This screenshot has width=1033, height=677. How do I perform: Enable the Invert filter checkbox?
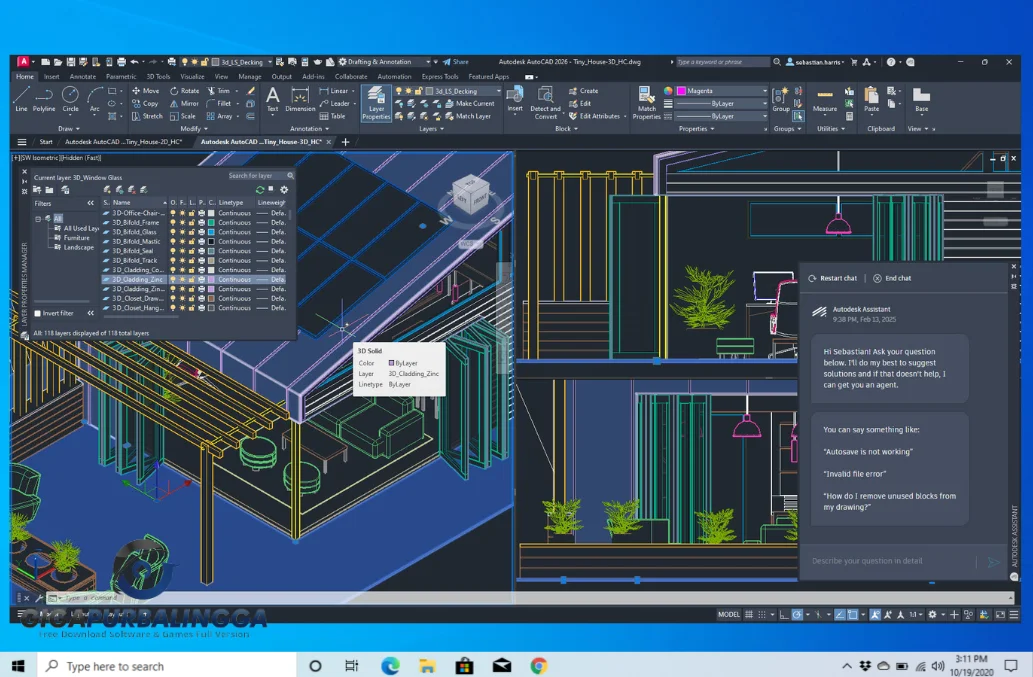click(x=38, y=313)
